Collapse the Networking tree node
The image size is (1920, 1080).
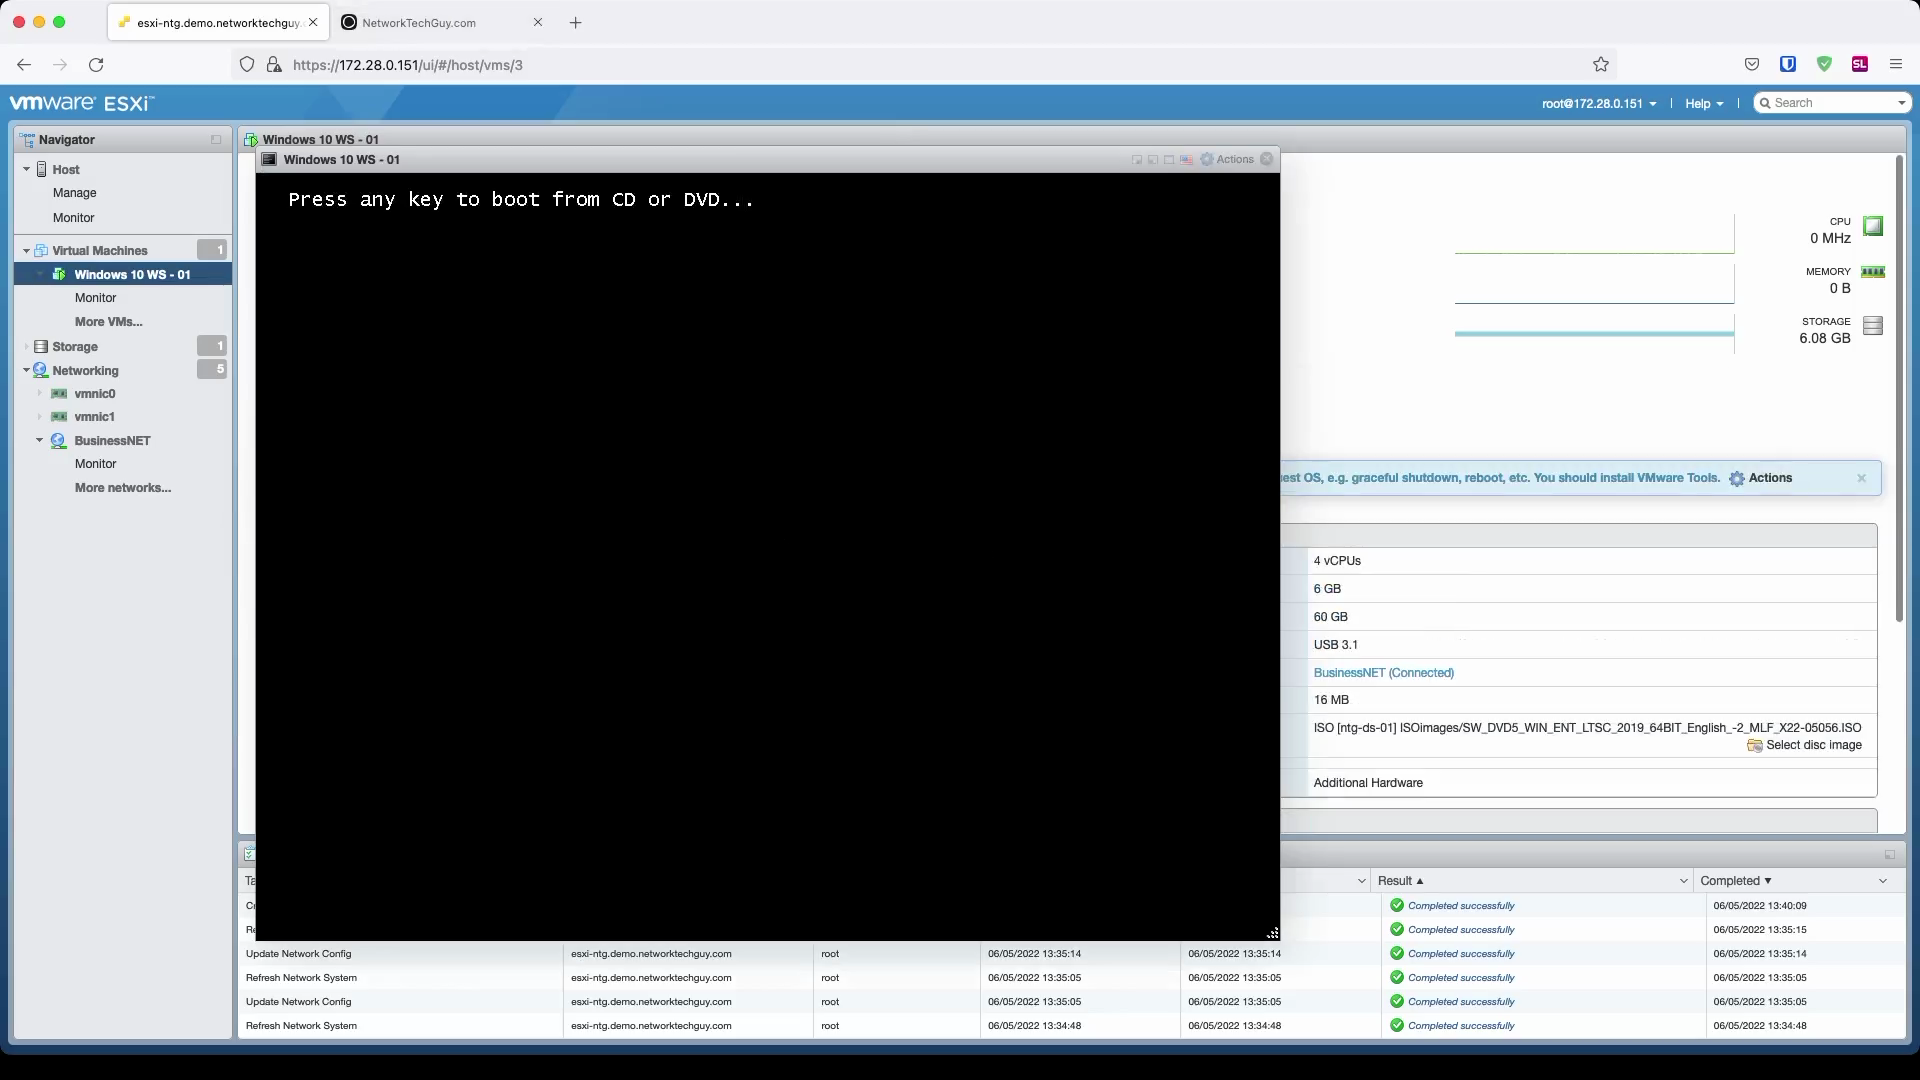pos(26,371)
